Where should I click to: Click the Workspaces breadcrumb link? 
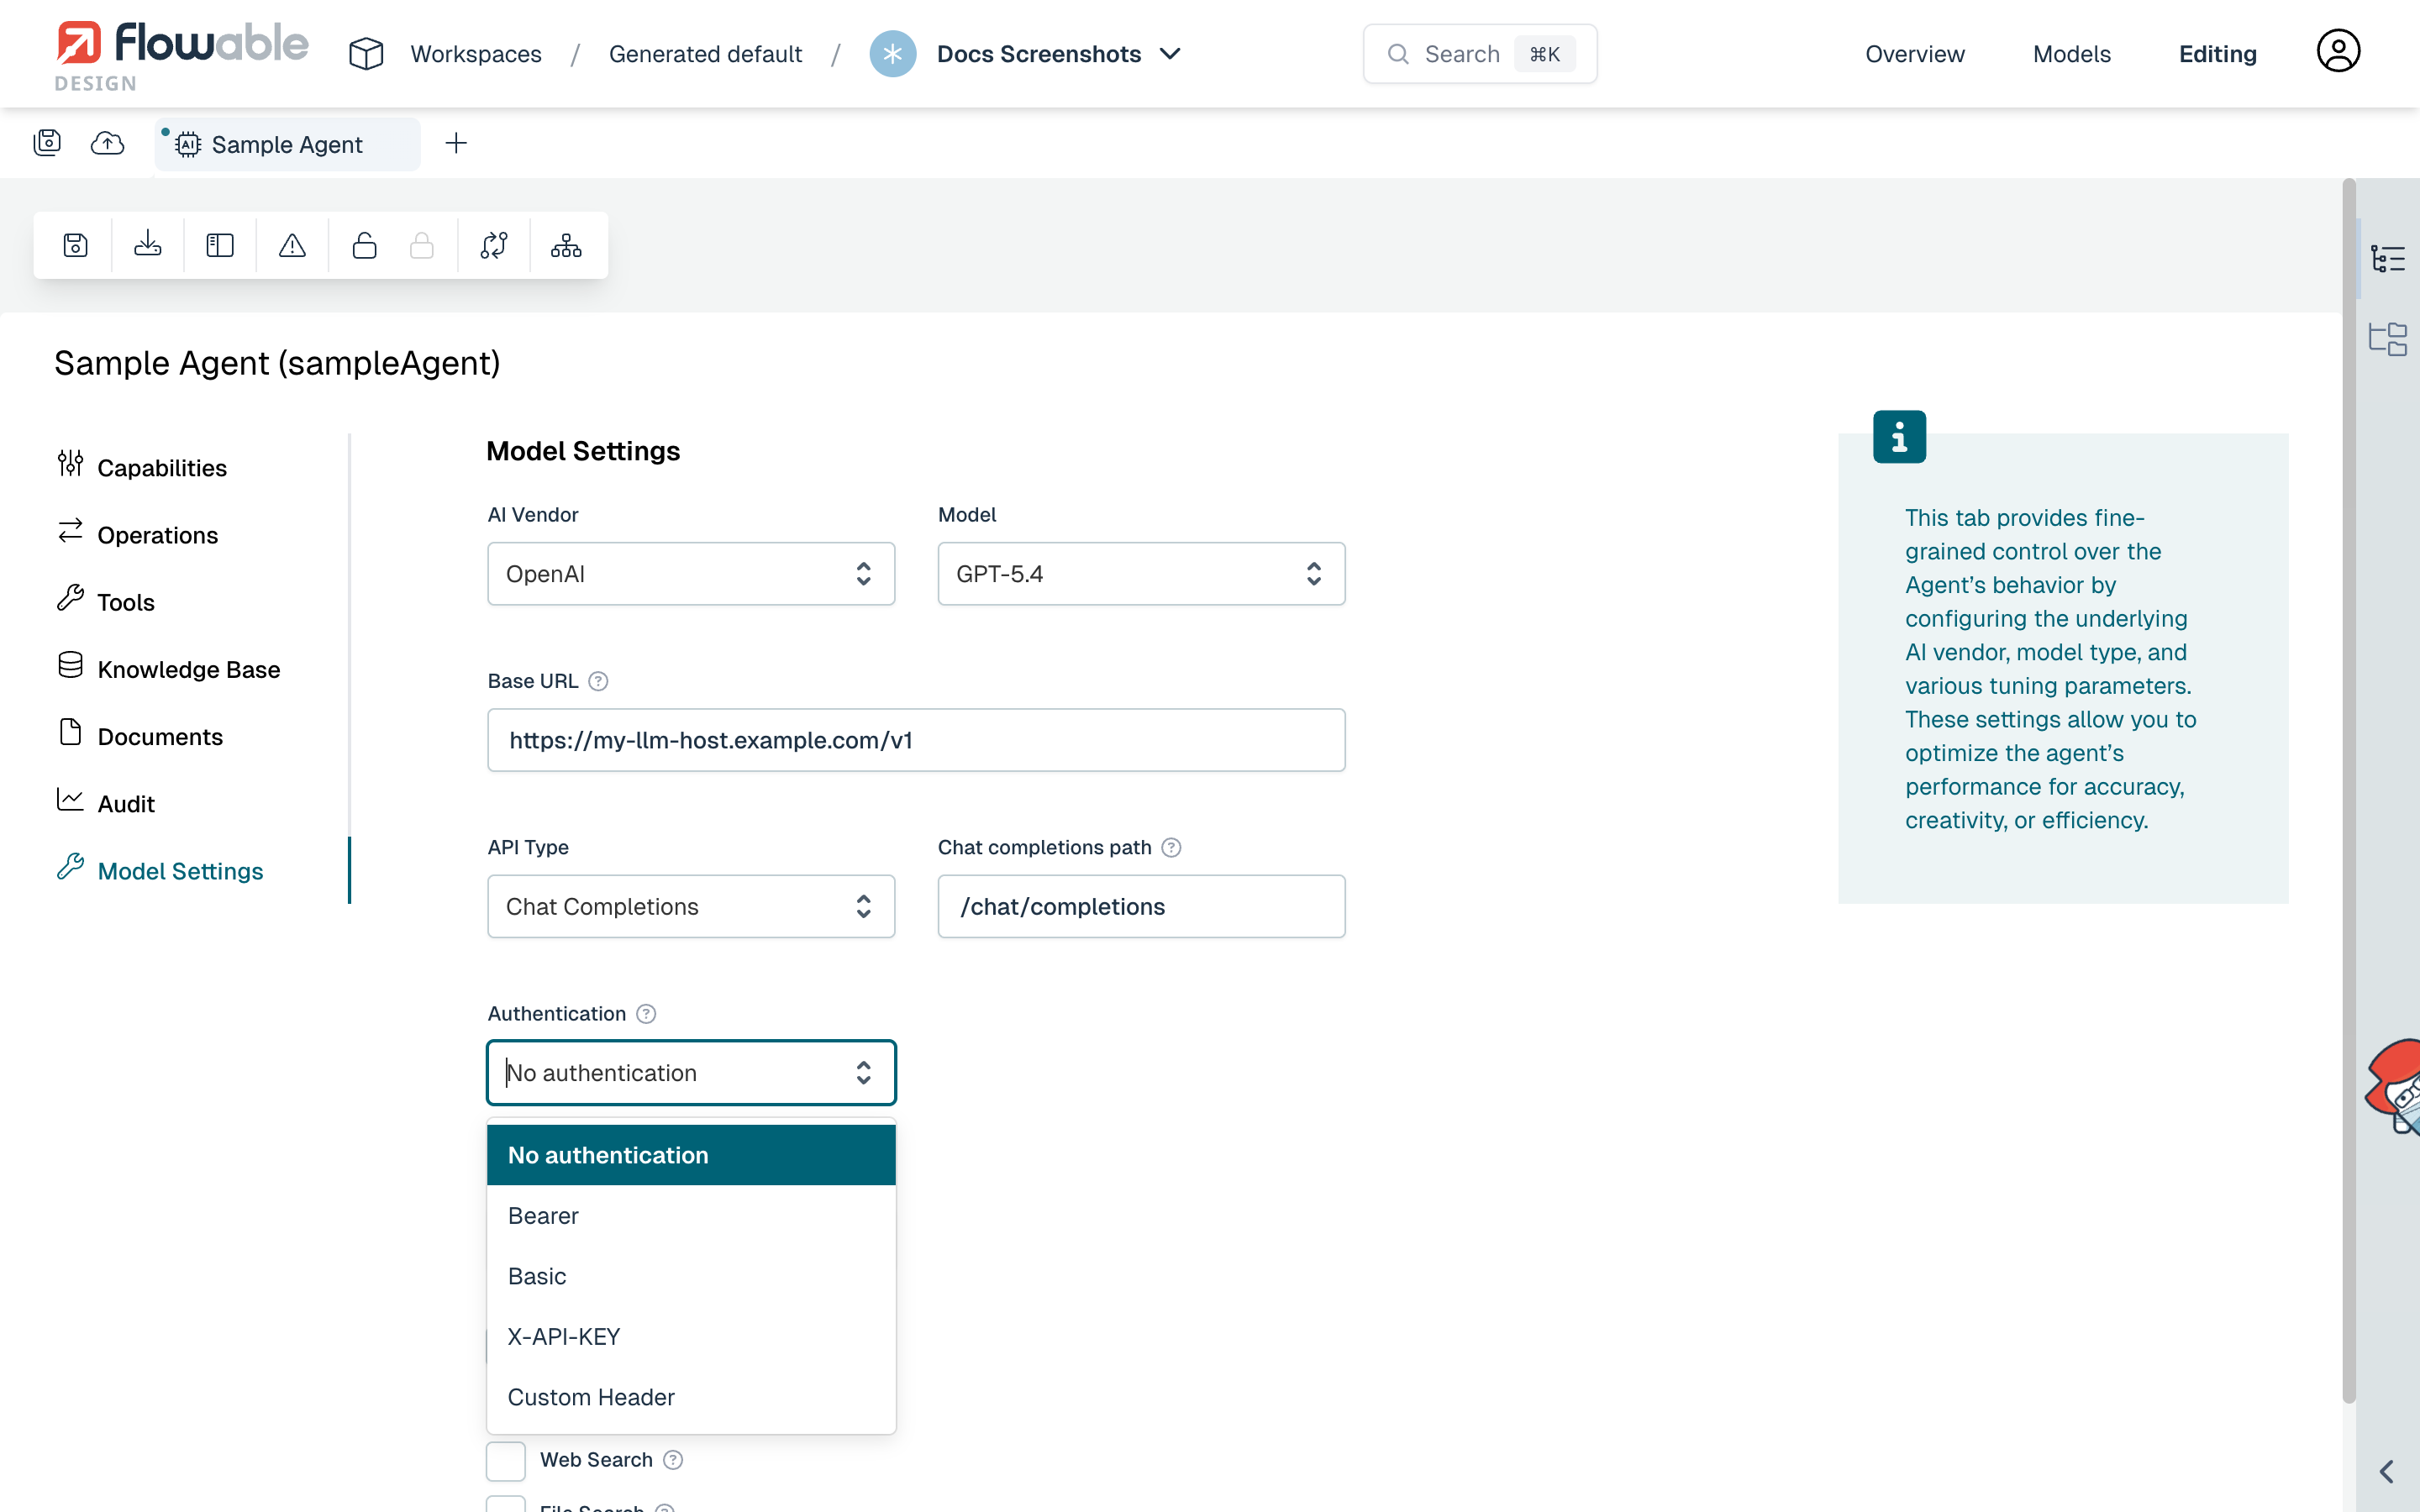(476, 54)
